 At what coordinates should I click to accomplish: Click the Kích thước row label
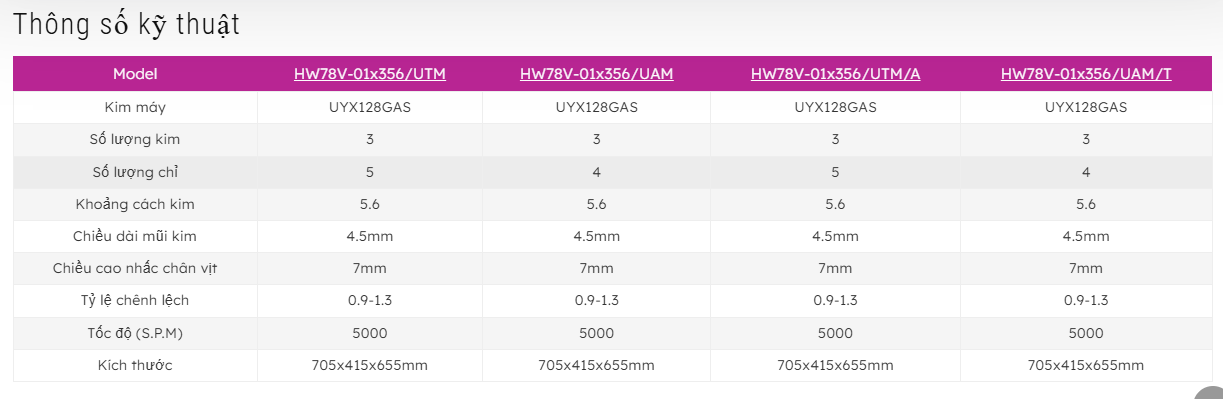[135, 365]
